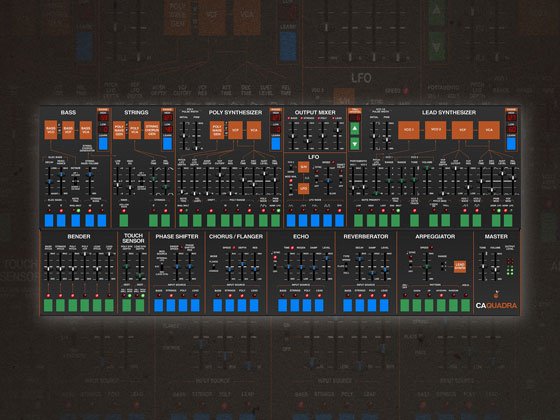This screenshot has height=420, width=560.
Task: Enable Poly input source for Chorus/Flanger
Action: 242,306
